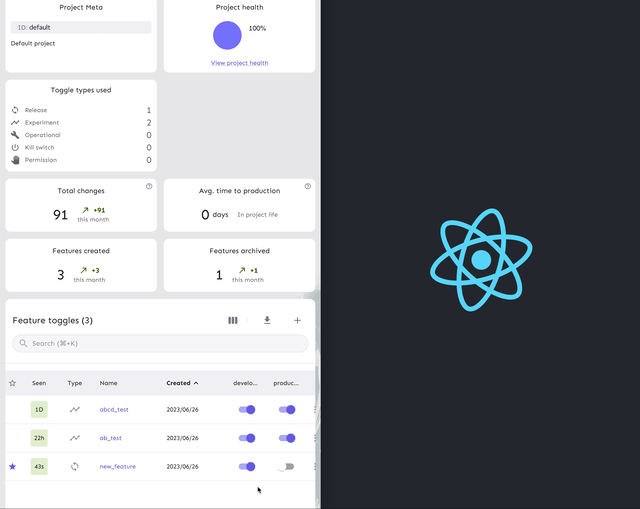Screen dimensions: 640x509
Task: Open Avg. time to production help icon
Action: coord(307,186)
